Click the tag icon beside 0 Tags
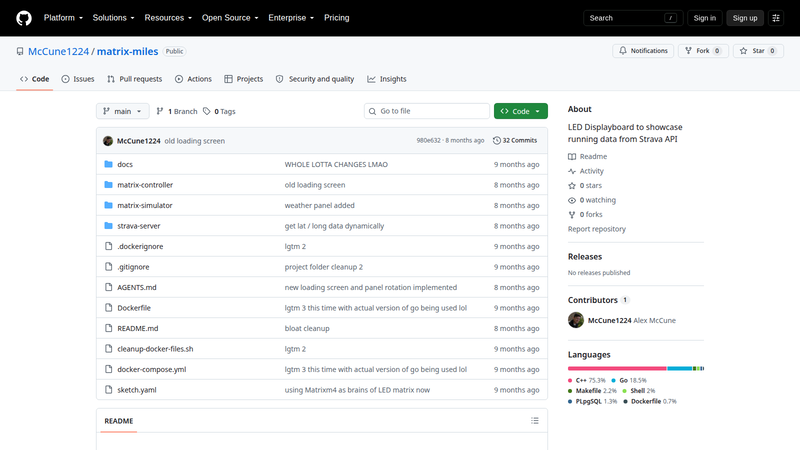 pos(207,111)
